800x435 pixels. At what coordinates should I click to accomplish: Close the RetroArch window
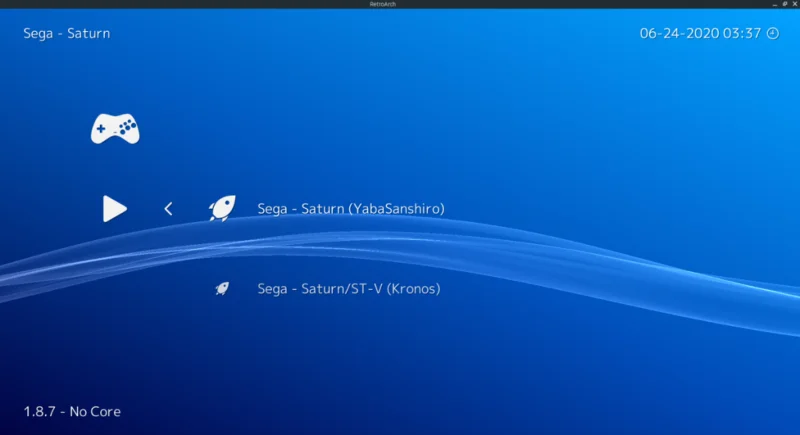tap(794, 4)
